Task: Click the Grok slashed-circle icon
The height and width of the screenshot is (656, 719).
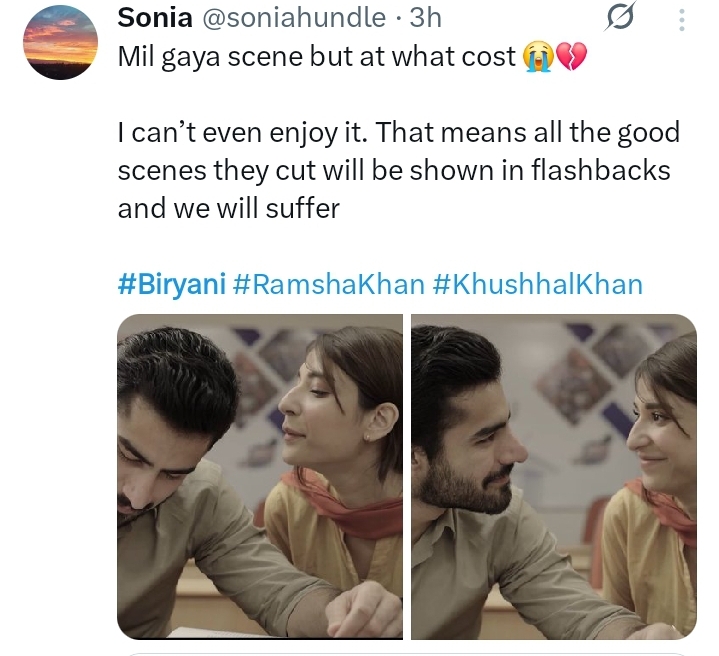Action: click(x=620, y=20)
